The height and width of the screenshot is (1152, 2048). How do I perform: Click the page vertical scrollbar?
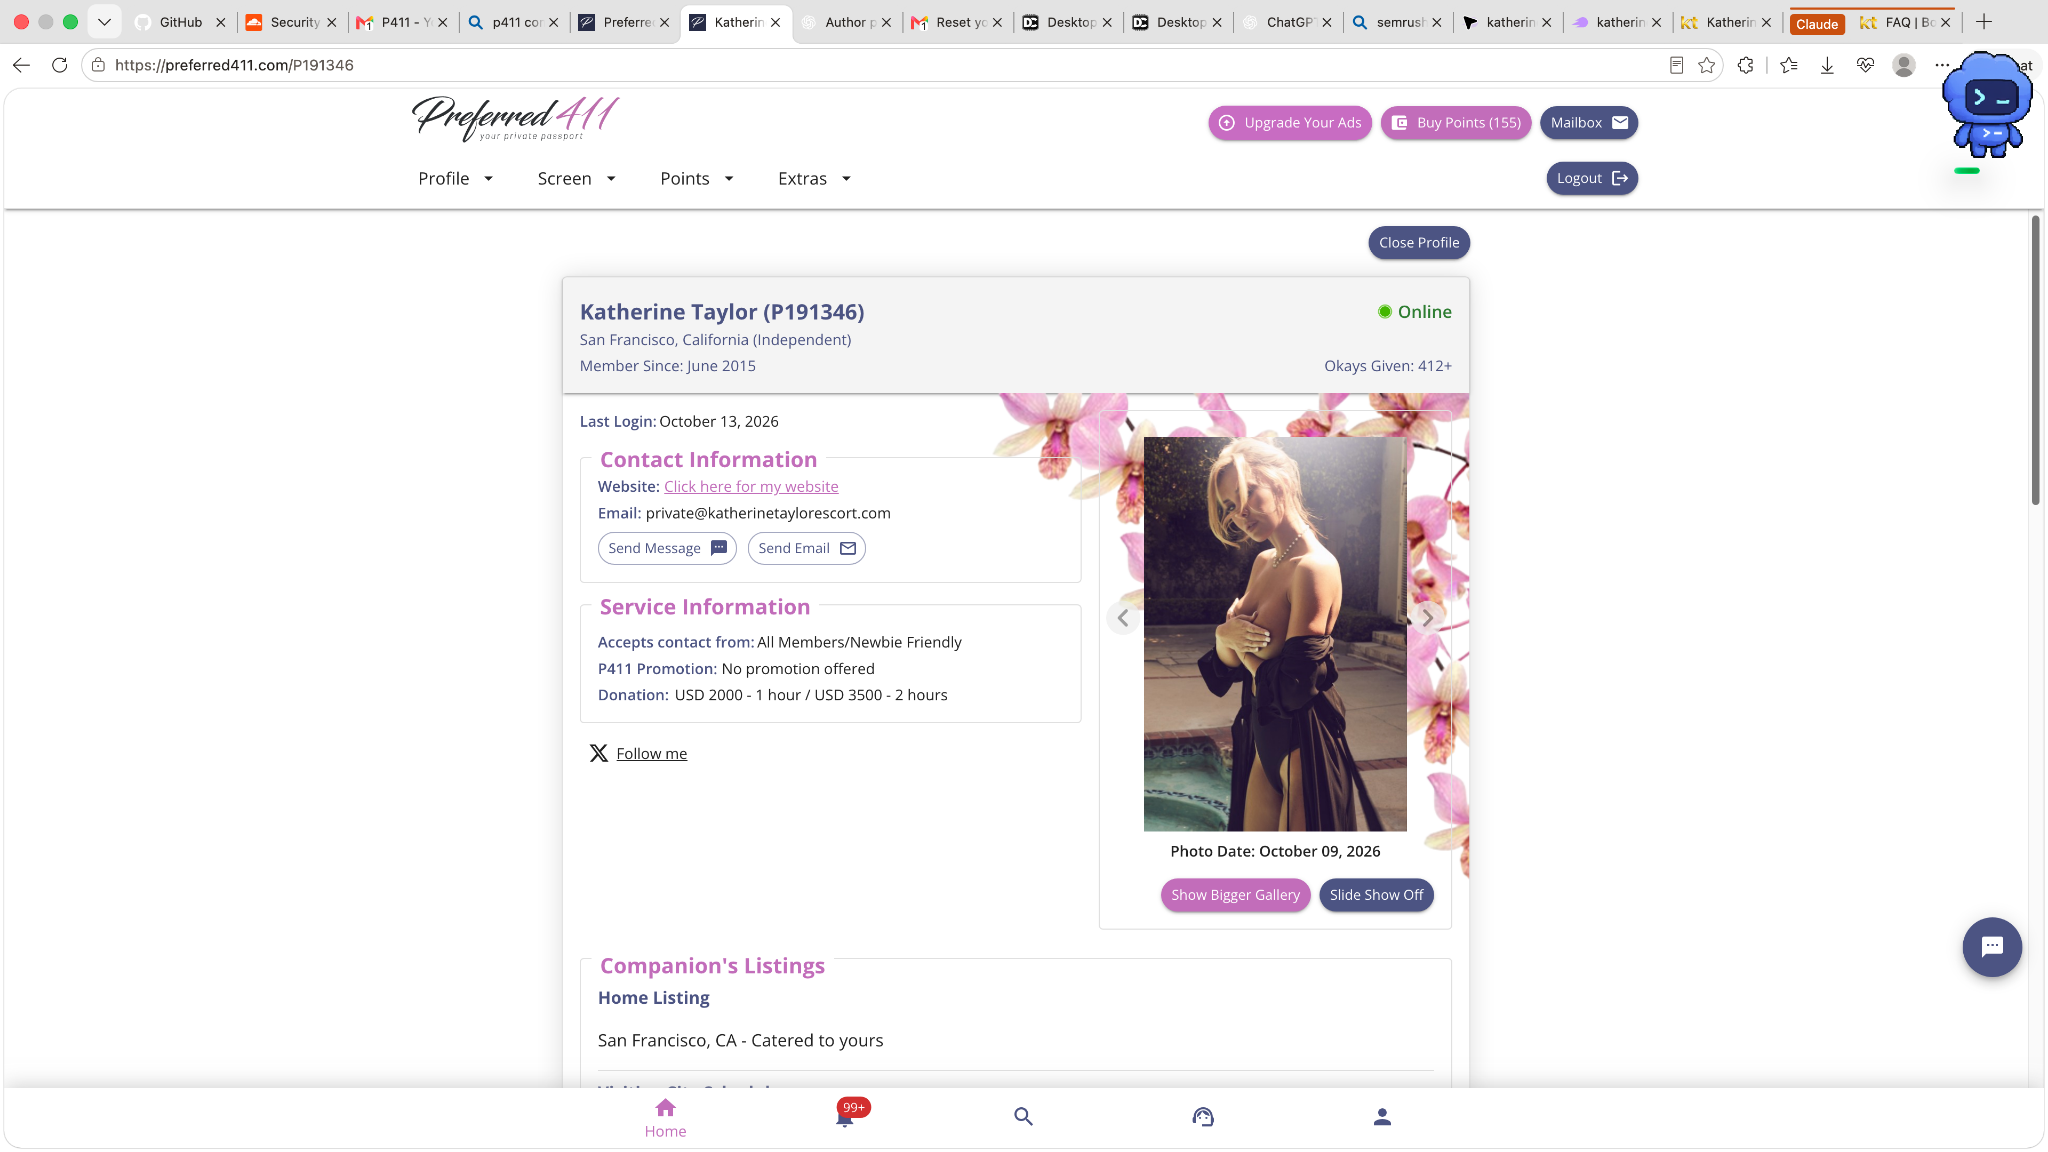click(x=2035, y=360)
